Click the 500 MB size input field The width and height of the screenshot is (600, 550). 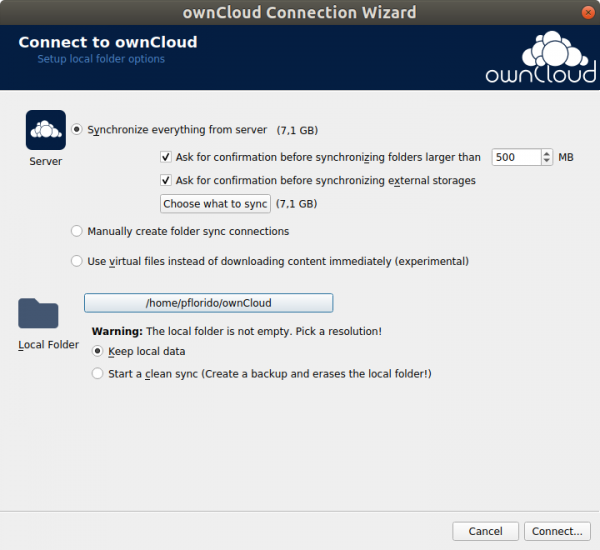(517, 157)
